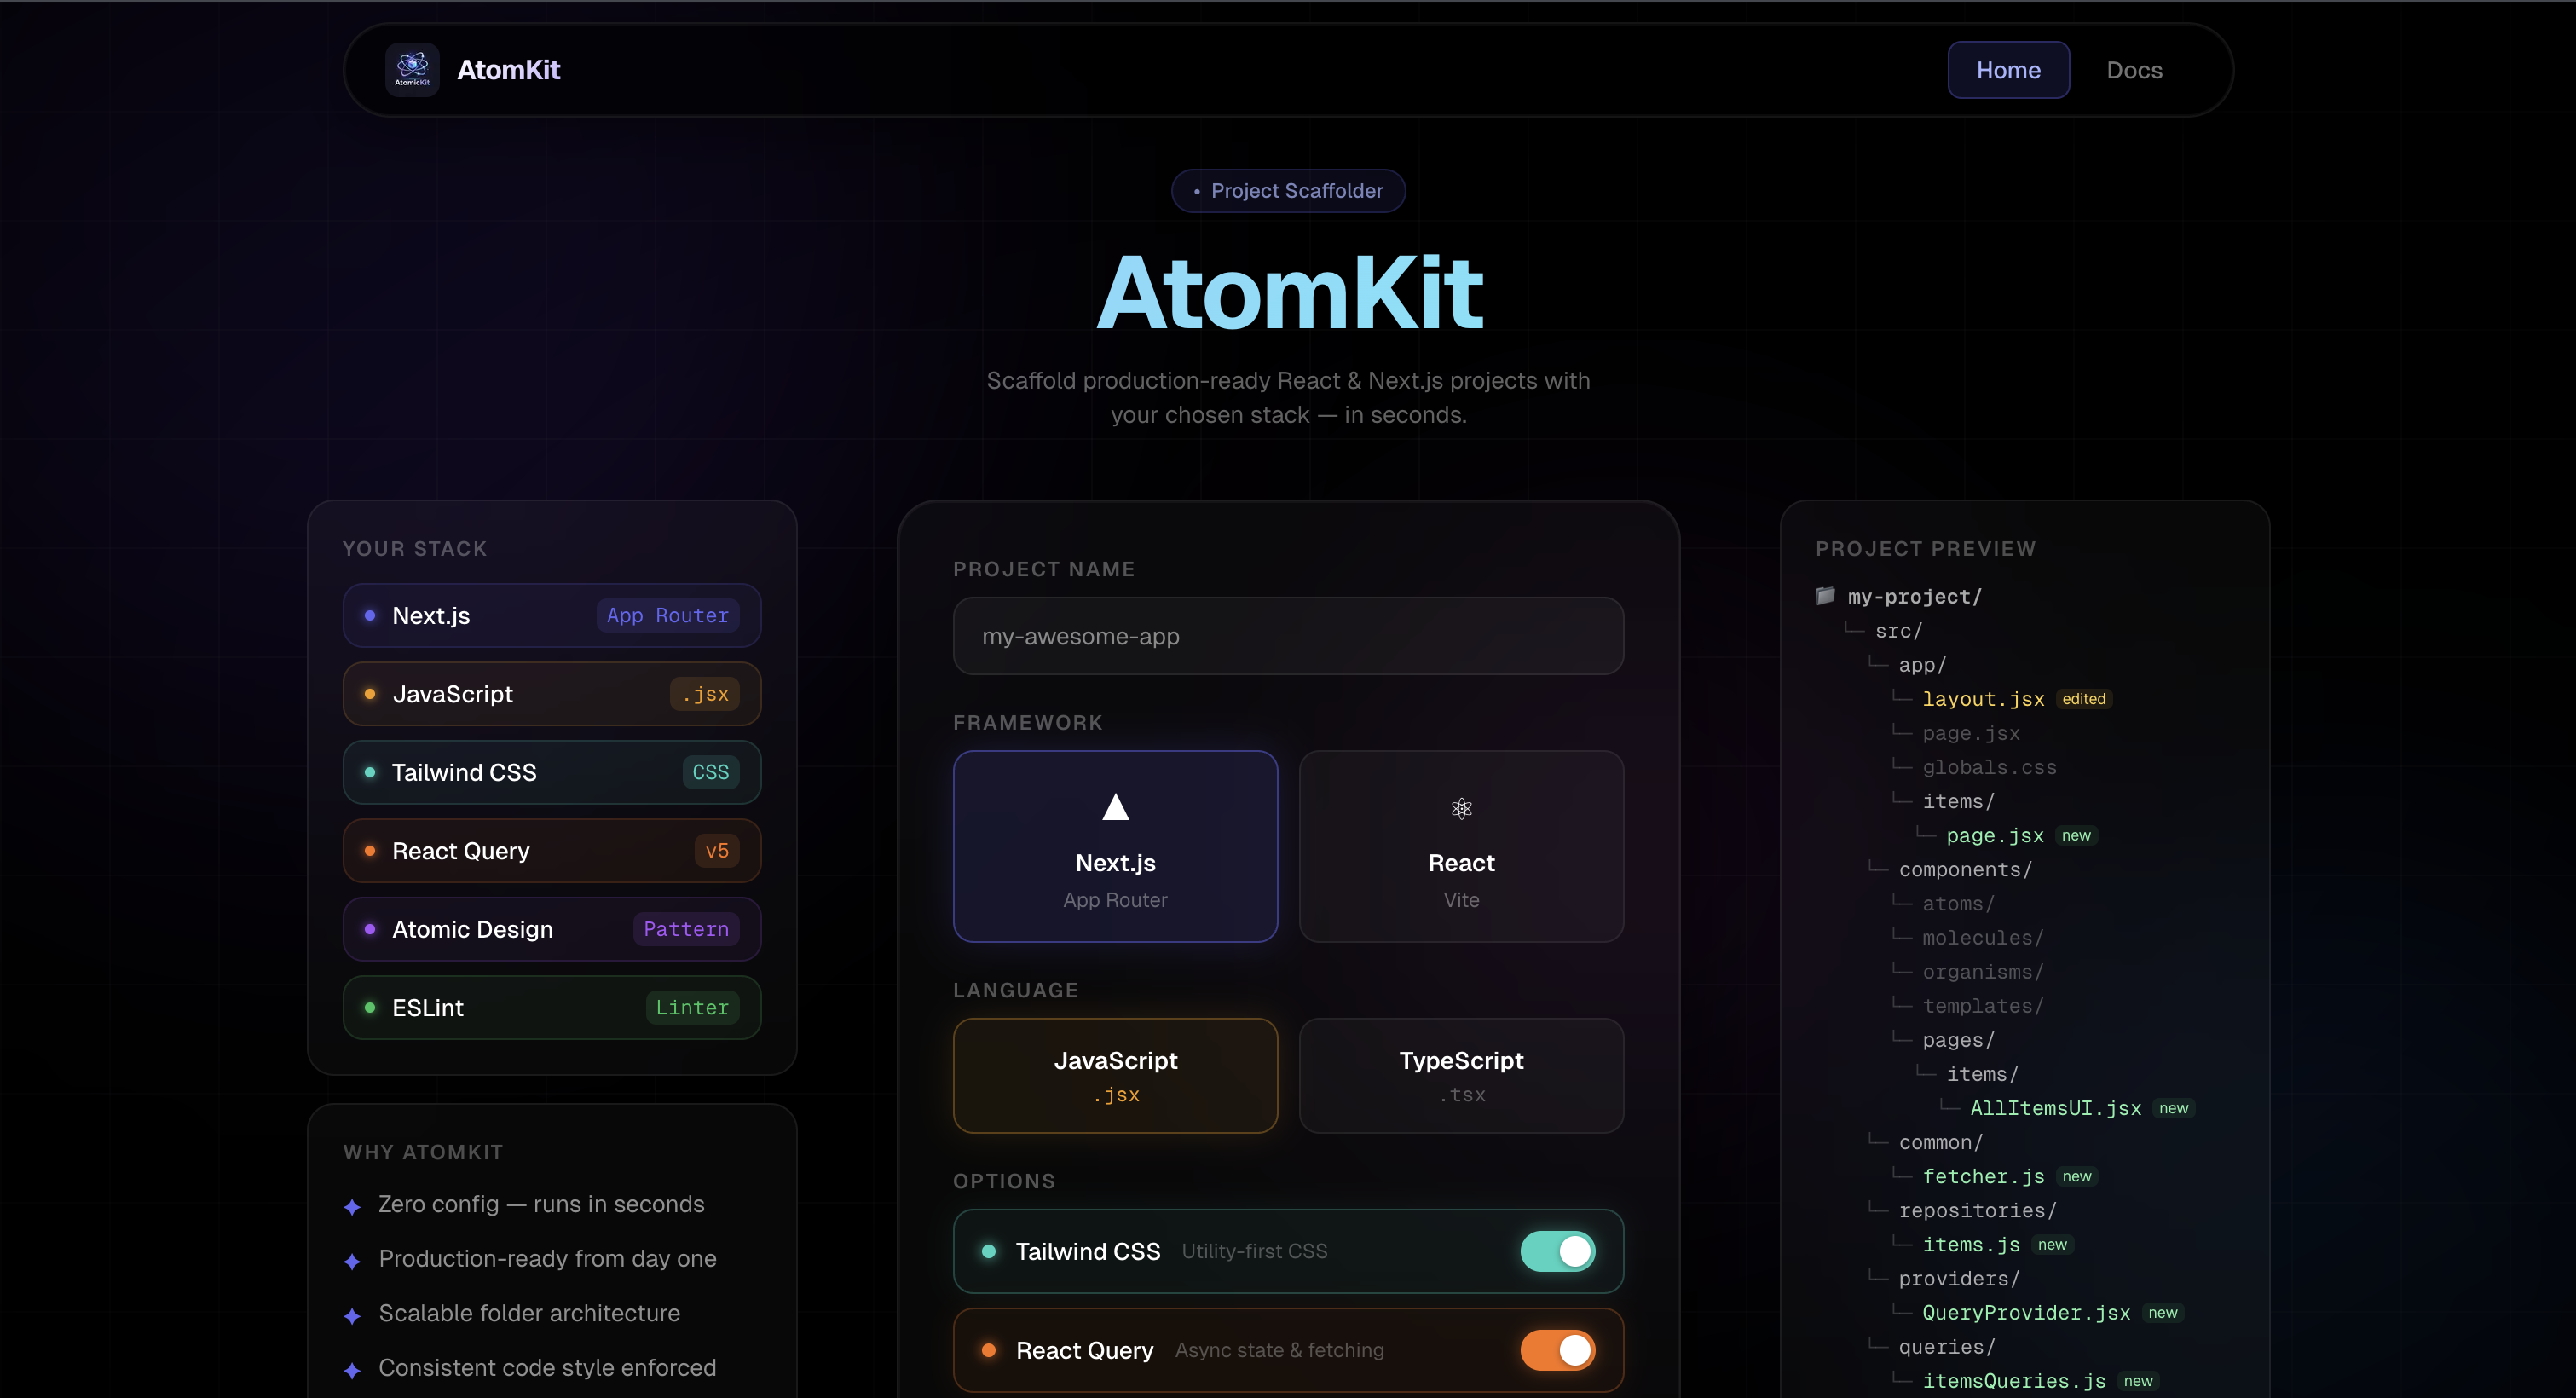Turn off the React Query toggle
Viewport: 2576px width, 1398px height.
(x=1557, y=1350)
